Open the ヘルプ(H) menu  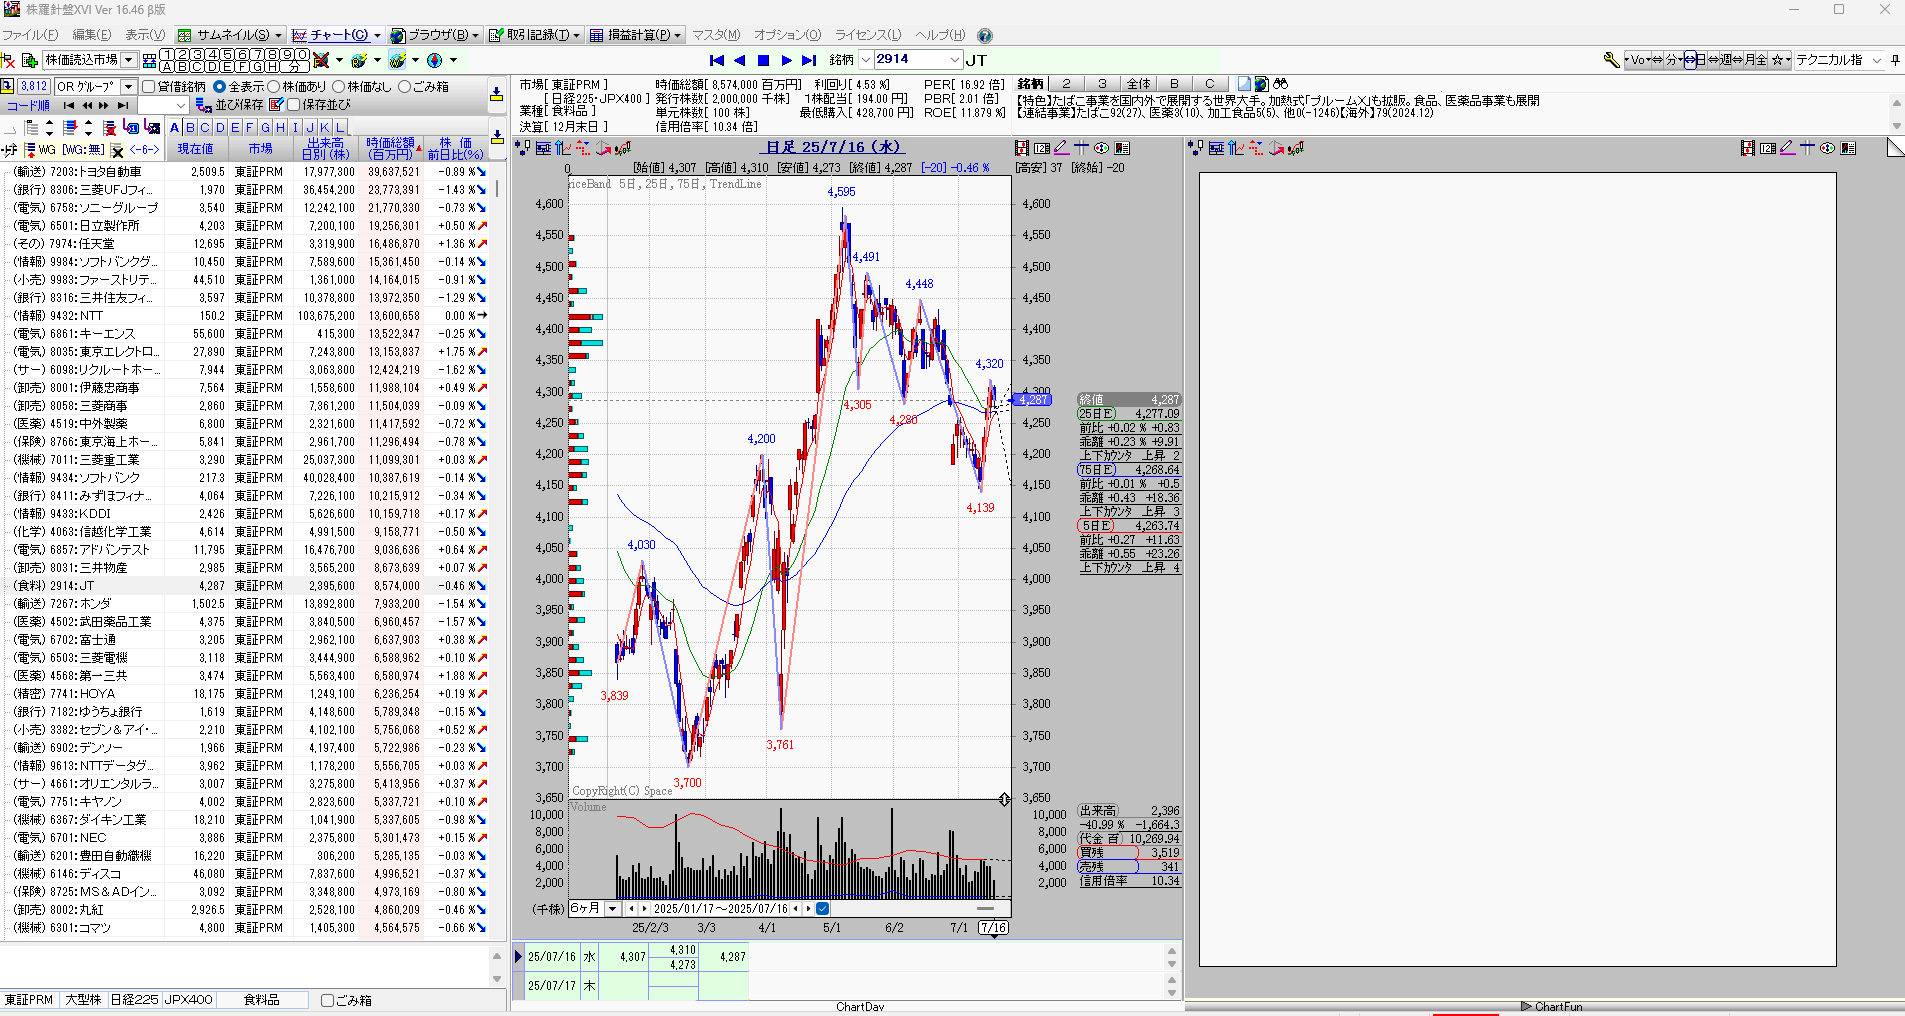click(x=941, y=35)
